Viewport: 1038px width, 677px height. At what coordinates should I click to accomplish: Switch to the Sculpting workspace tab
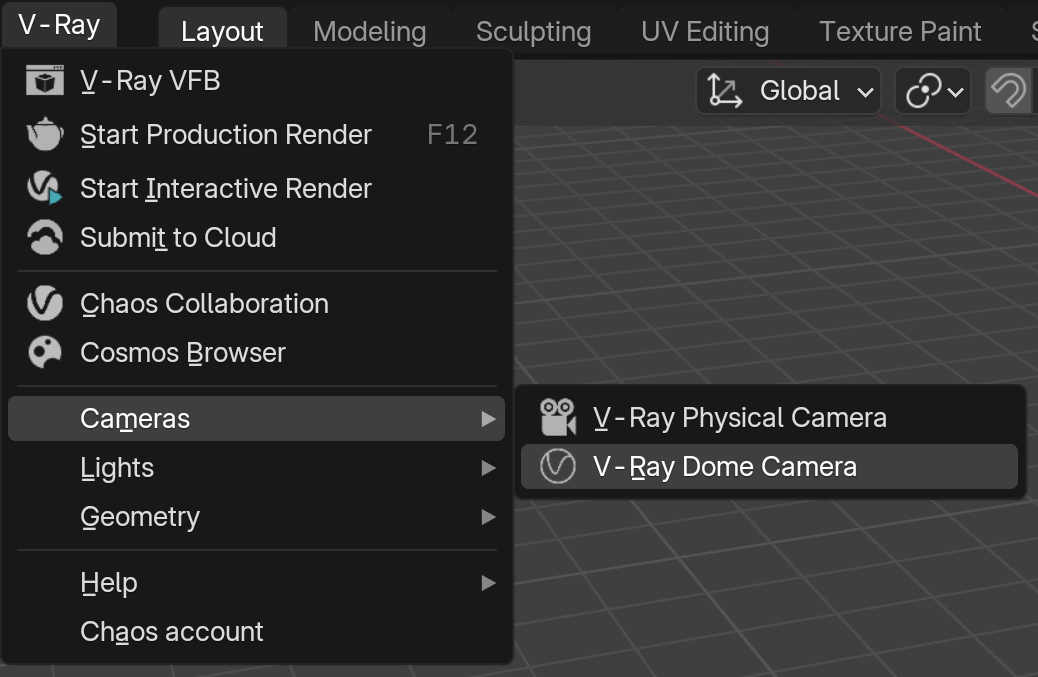534,31
